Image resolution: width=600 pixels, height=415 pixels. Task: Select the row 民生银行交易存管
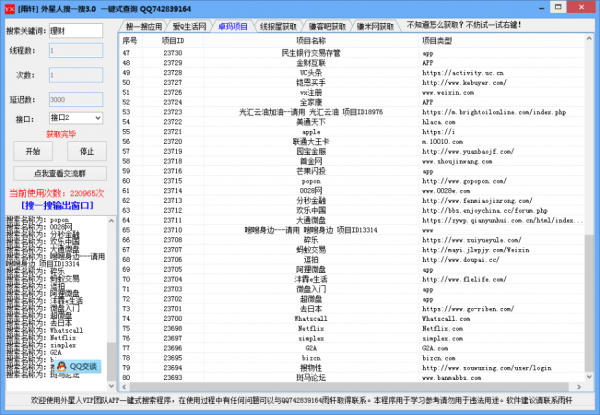[352, 53]
